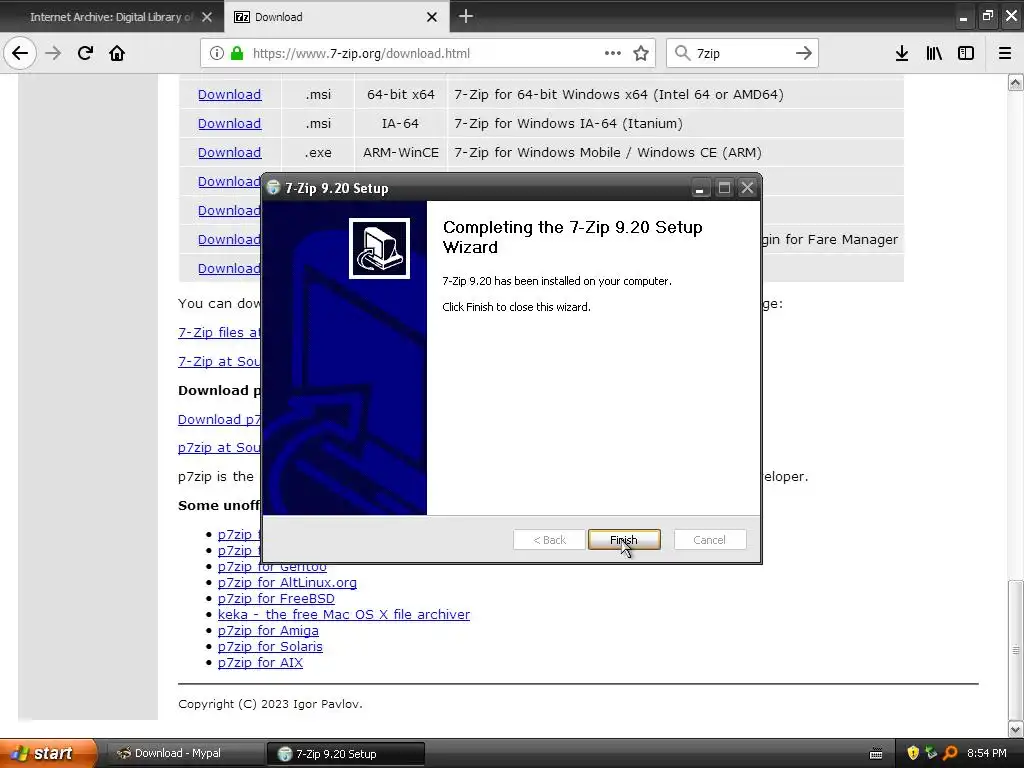Minimize the browser window
Image resolution: width=1024 pixels, height=768 pixels.
tap(963, 17)
